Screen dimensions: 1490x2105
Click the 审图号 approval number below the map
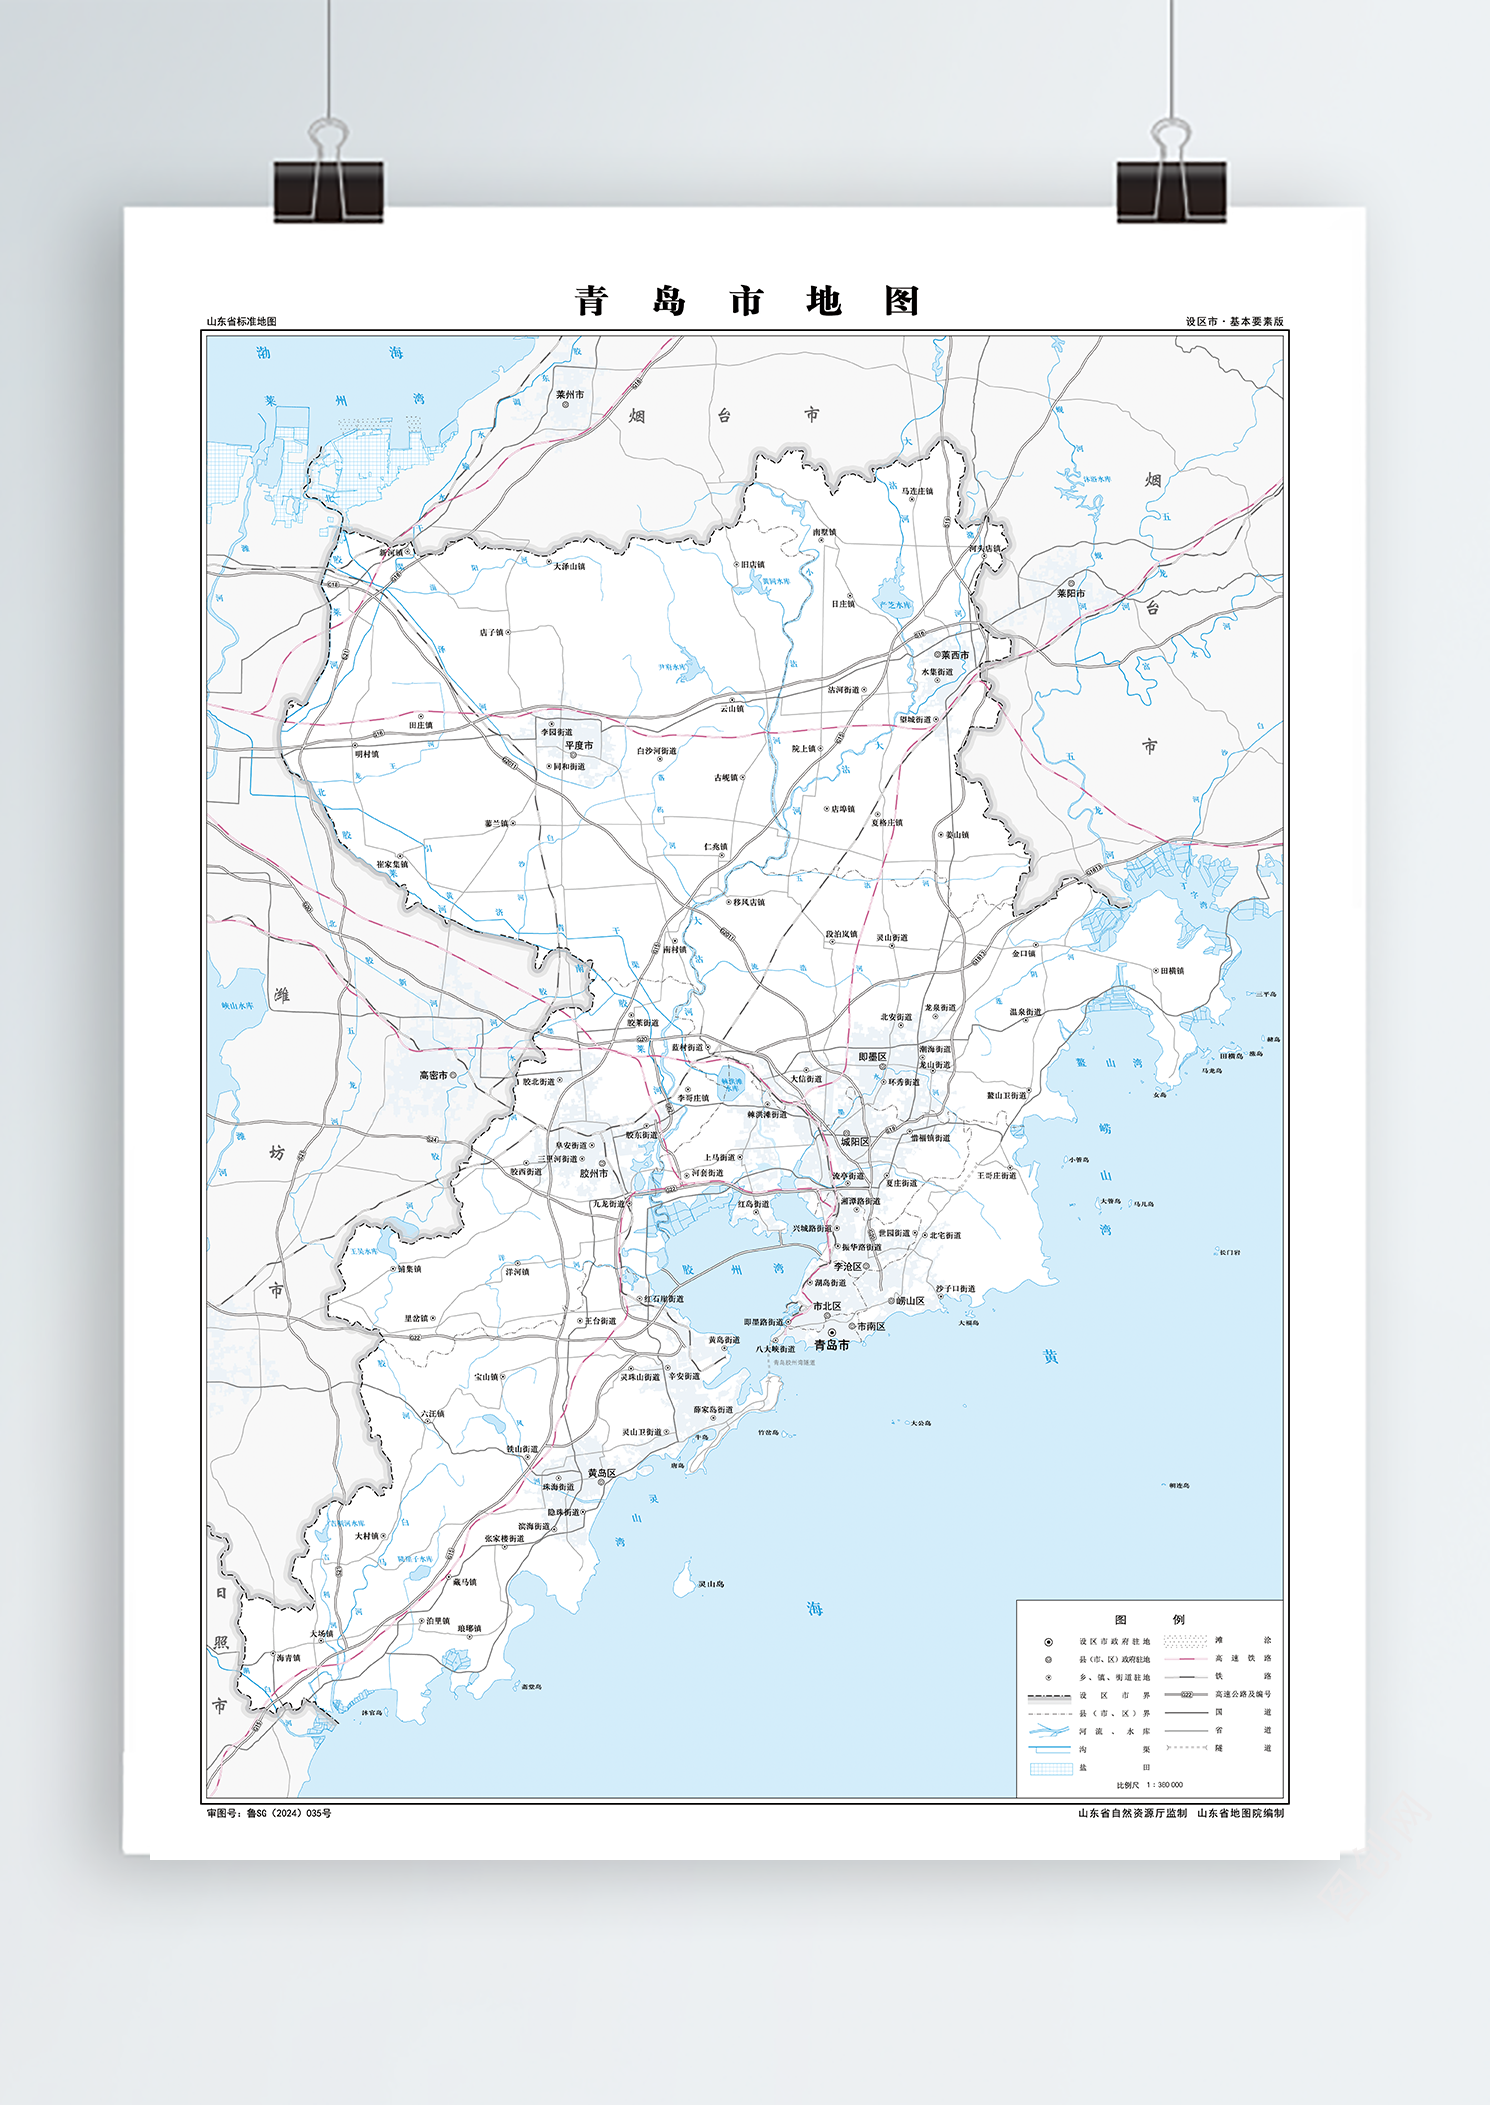(x=269, y=1813)
